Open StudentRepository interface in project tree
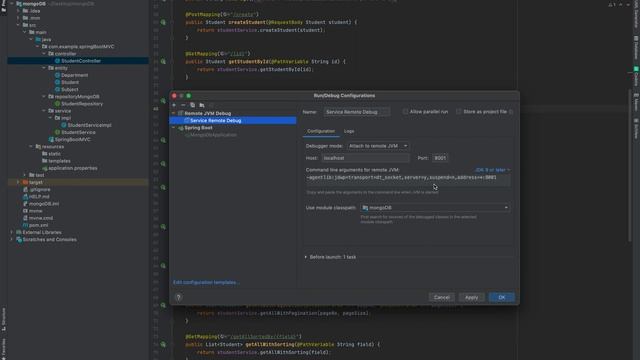 [82, 104]
